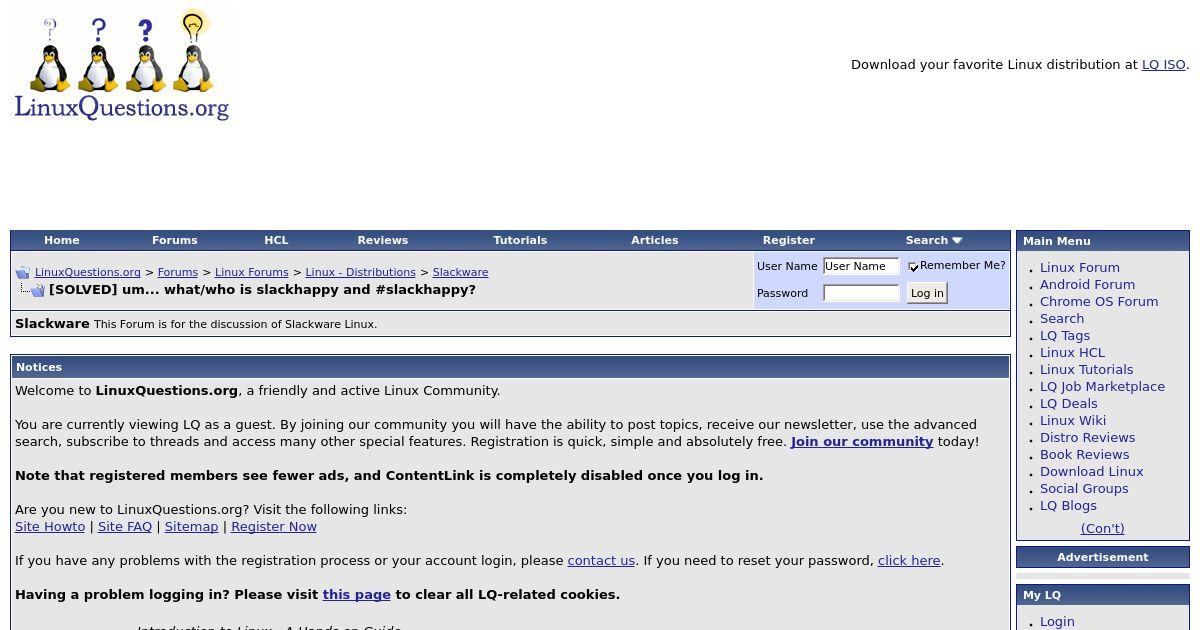This screenshot has width=1200, height=630.
Task: Click the contact us link
Action: pyautogui.click(x=601, y=561)
